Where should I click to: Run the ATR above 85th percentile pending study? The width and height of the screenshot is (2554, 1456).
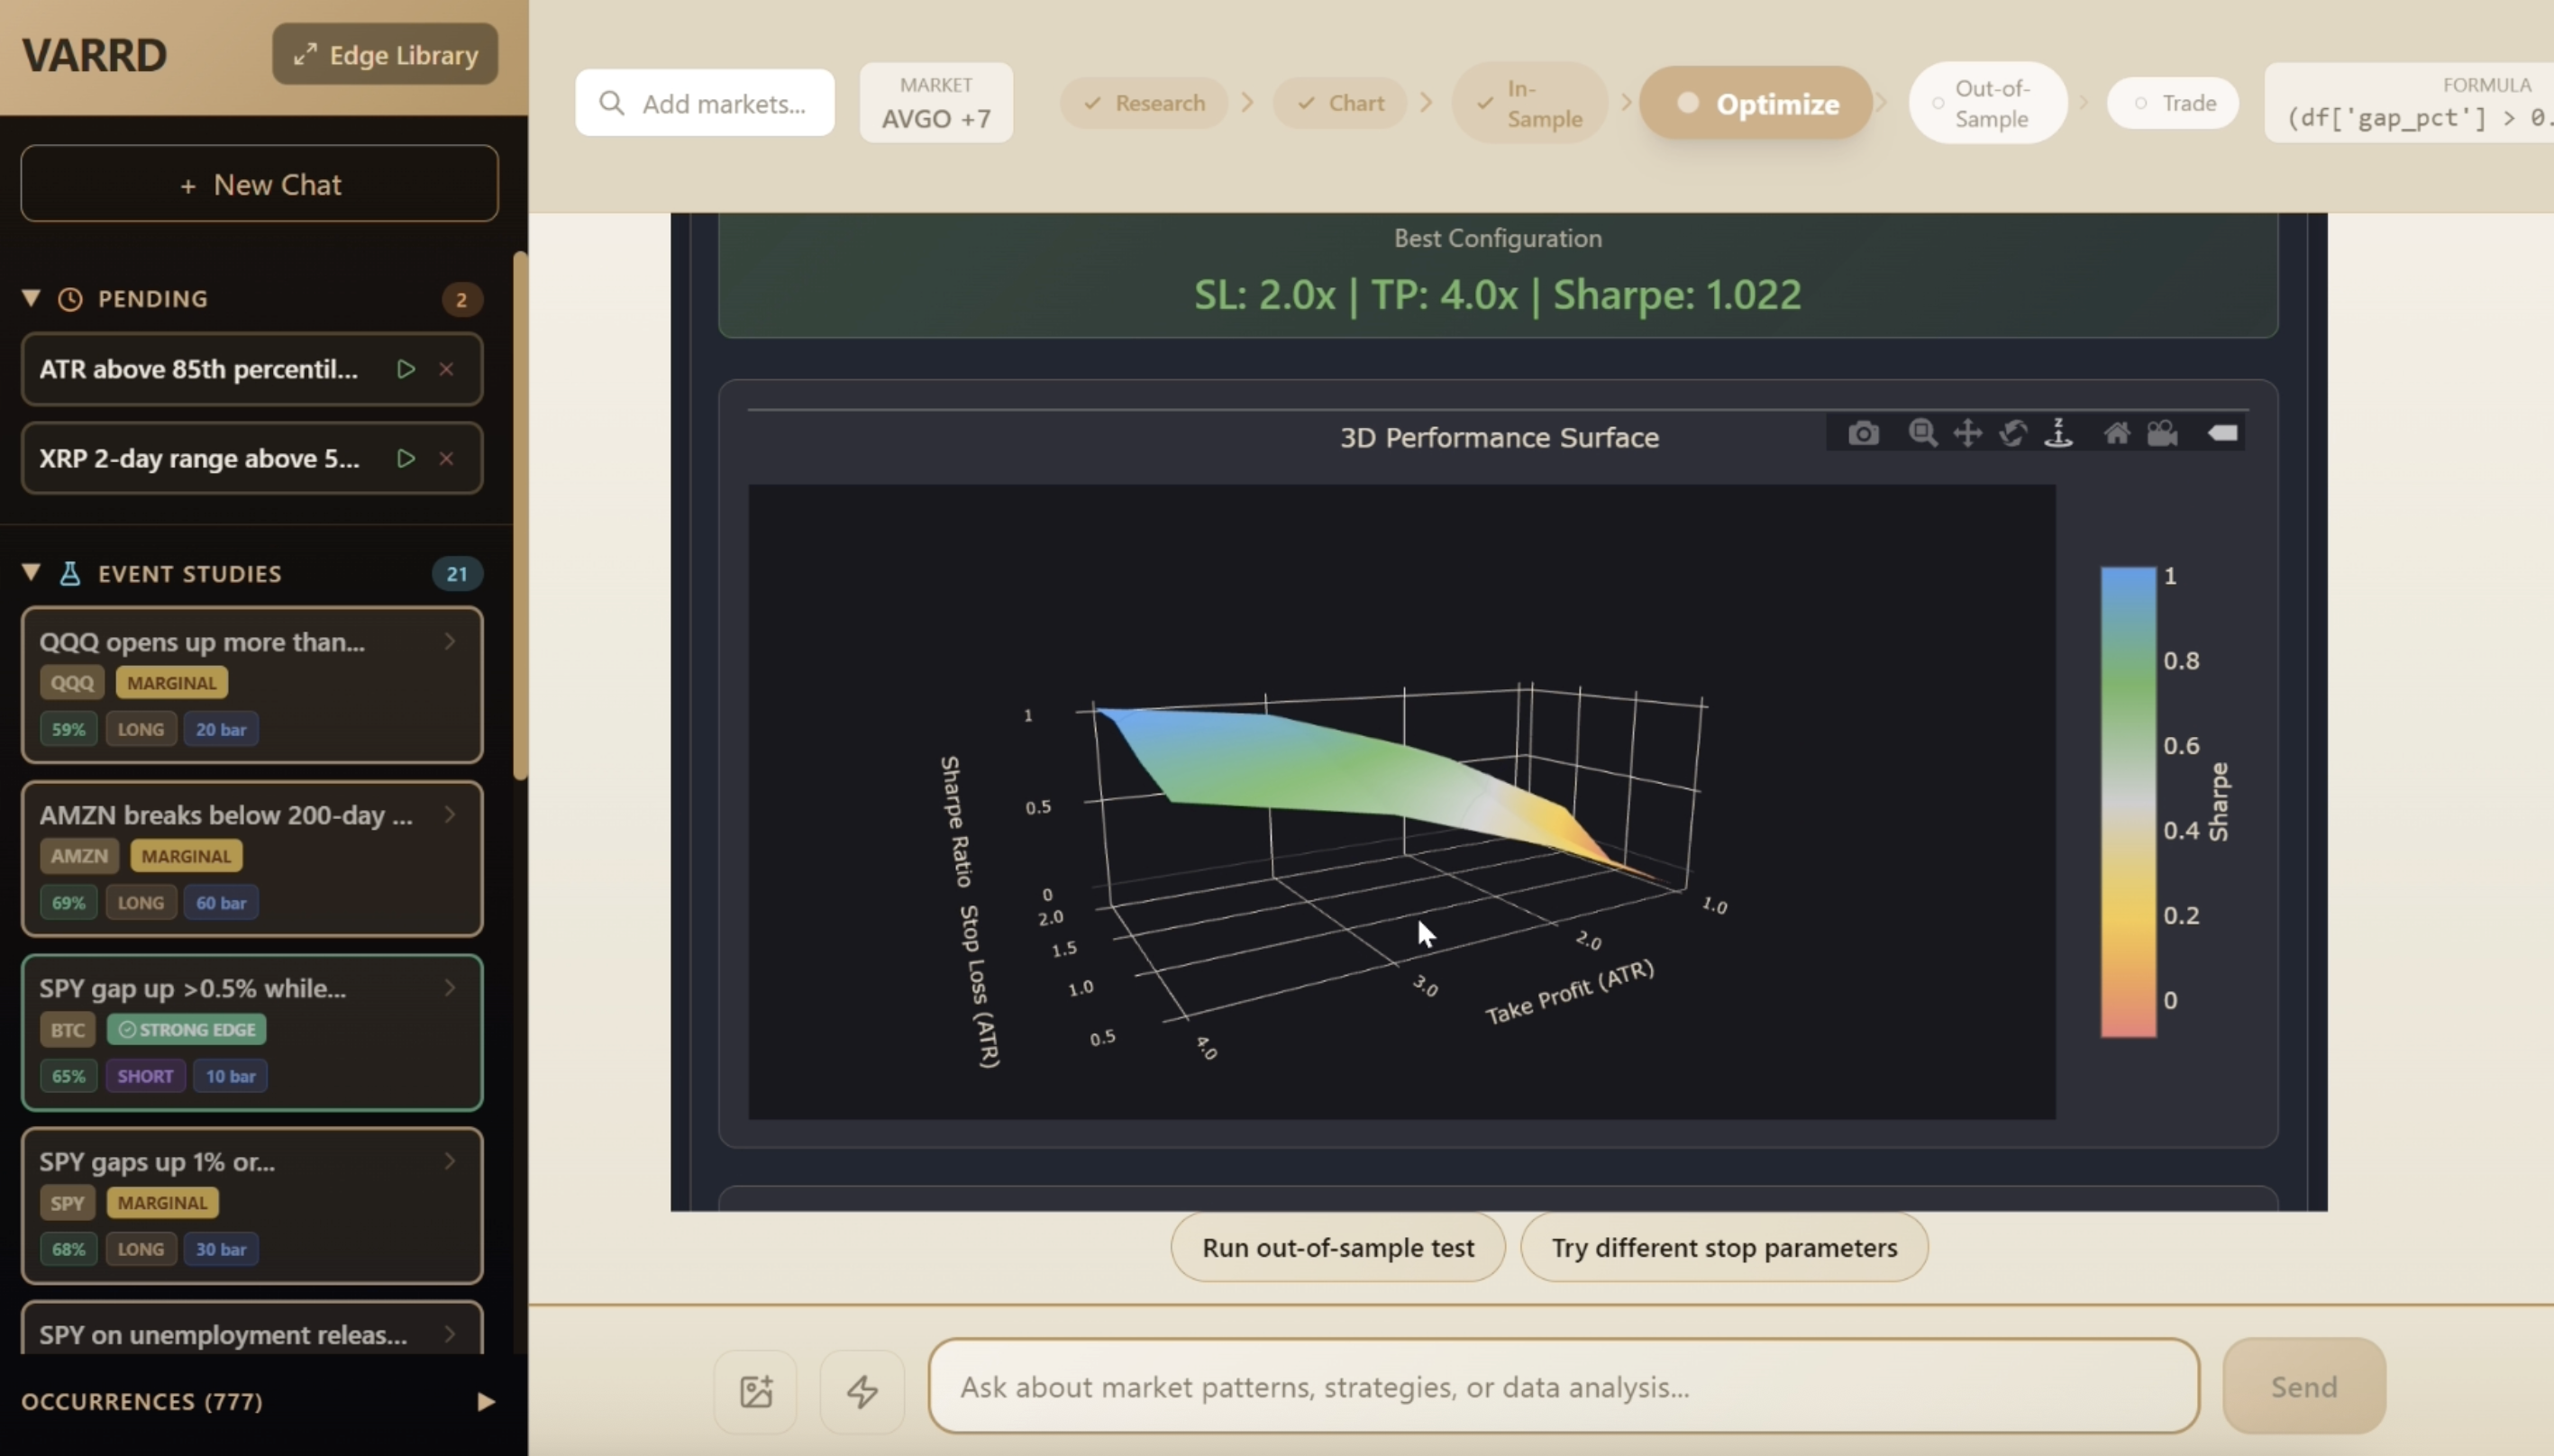(x=405, y=368)
